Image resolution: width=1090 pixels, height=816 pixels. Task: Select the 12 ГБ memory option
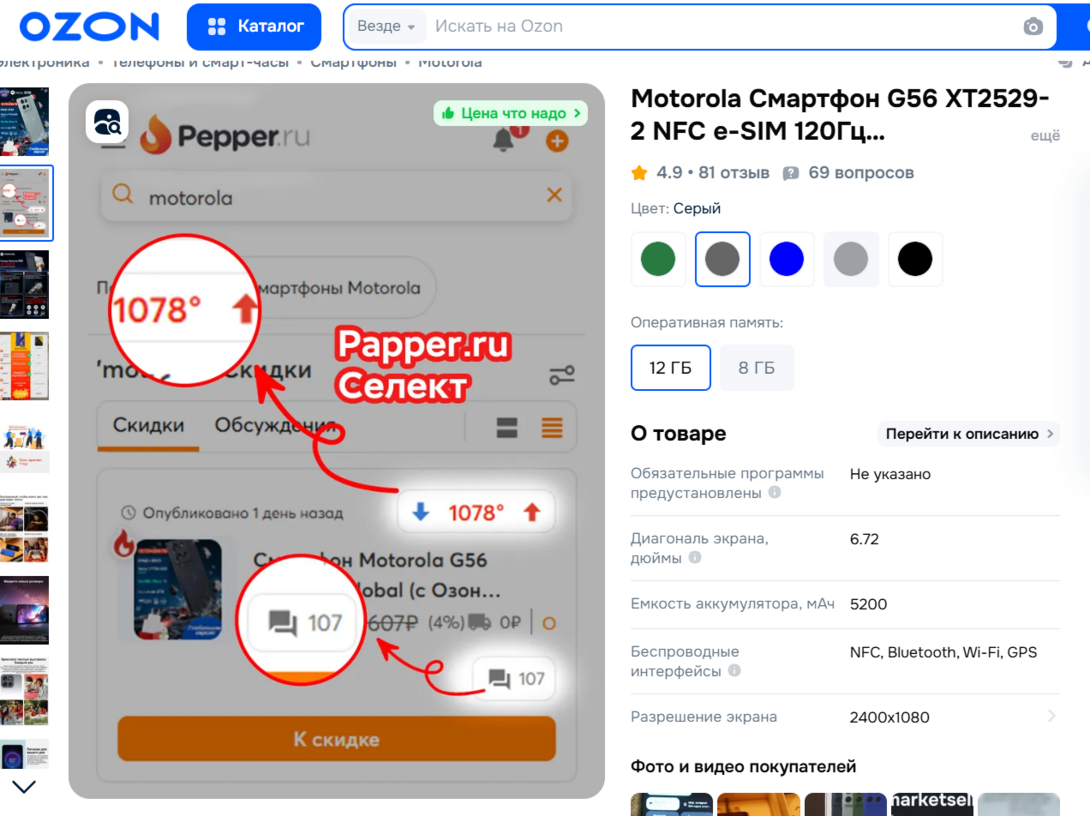(x=670, y=368)
